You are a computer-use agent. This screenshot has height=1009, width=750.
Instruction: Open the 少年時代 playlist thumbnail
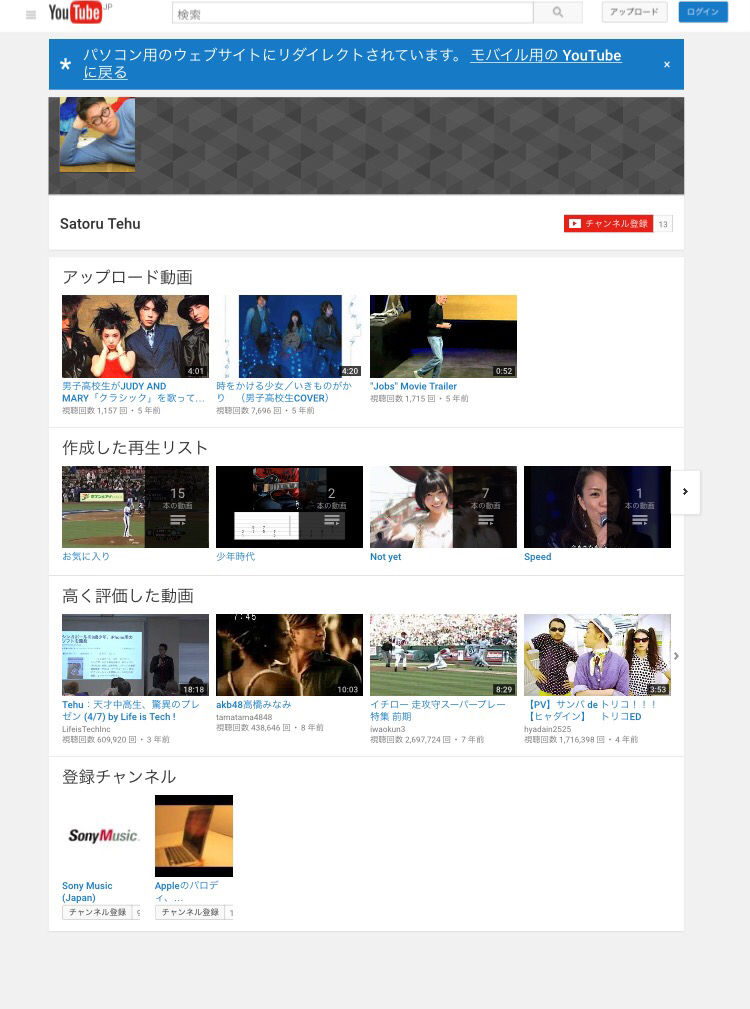[x=289, y=507]
